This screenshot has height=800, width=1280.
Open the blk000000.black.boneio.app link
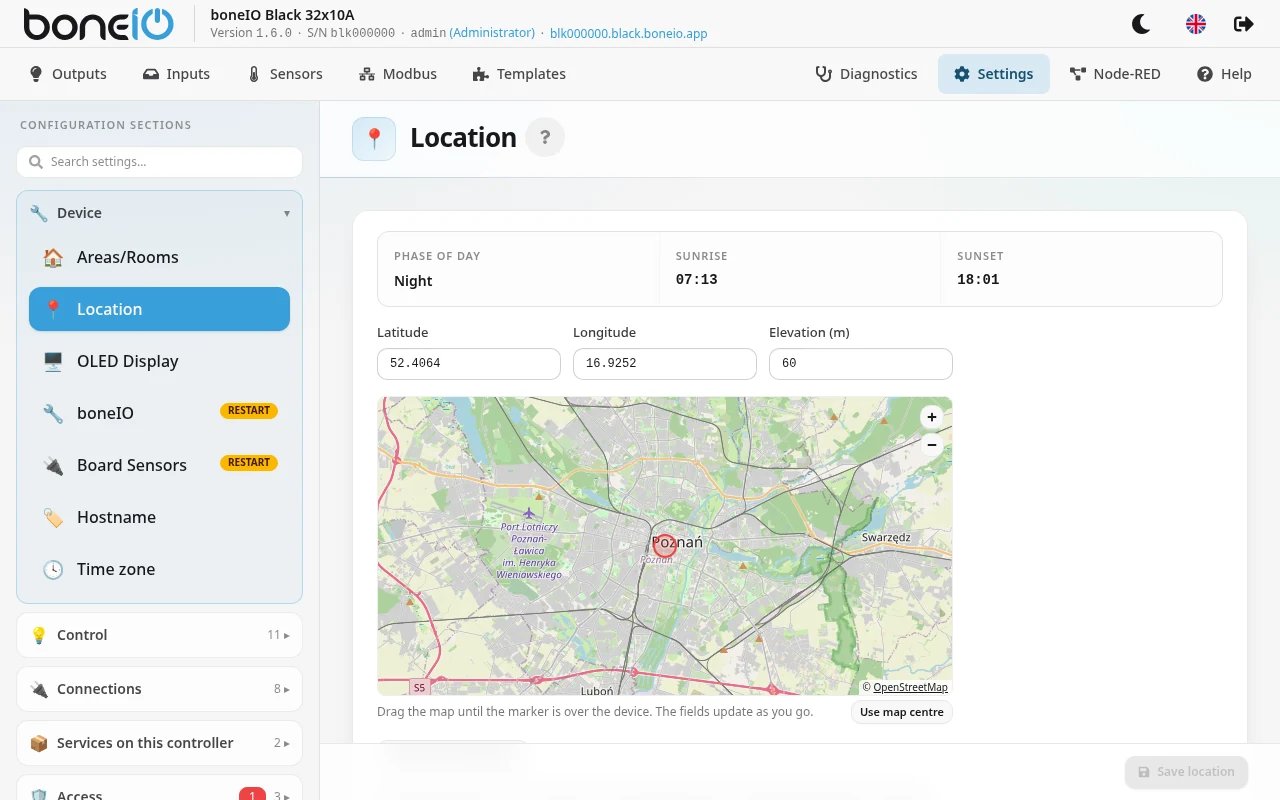[x=629, y=33]
